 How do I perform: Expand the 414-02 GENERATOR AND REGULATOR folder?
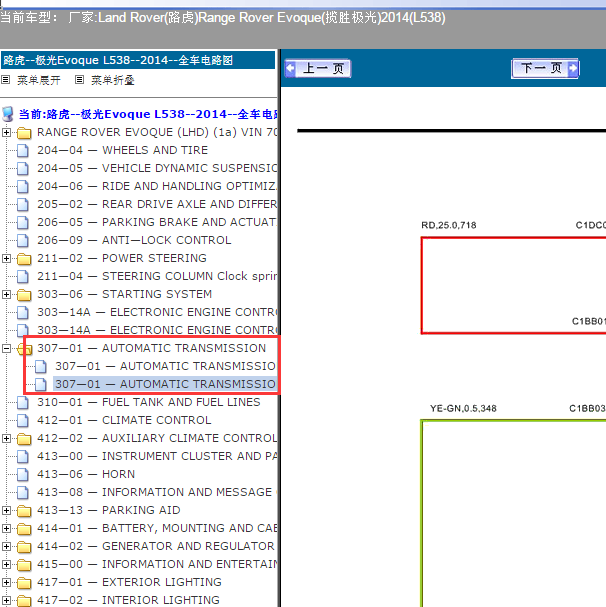click(x=6, y=546)
